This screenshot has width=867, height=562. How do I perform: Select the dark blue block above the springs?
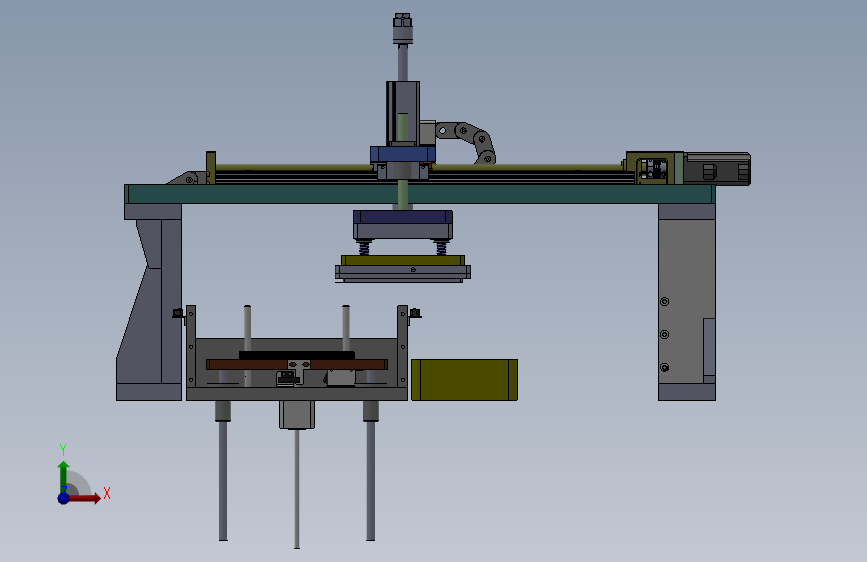click(403, 217)
